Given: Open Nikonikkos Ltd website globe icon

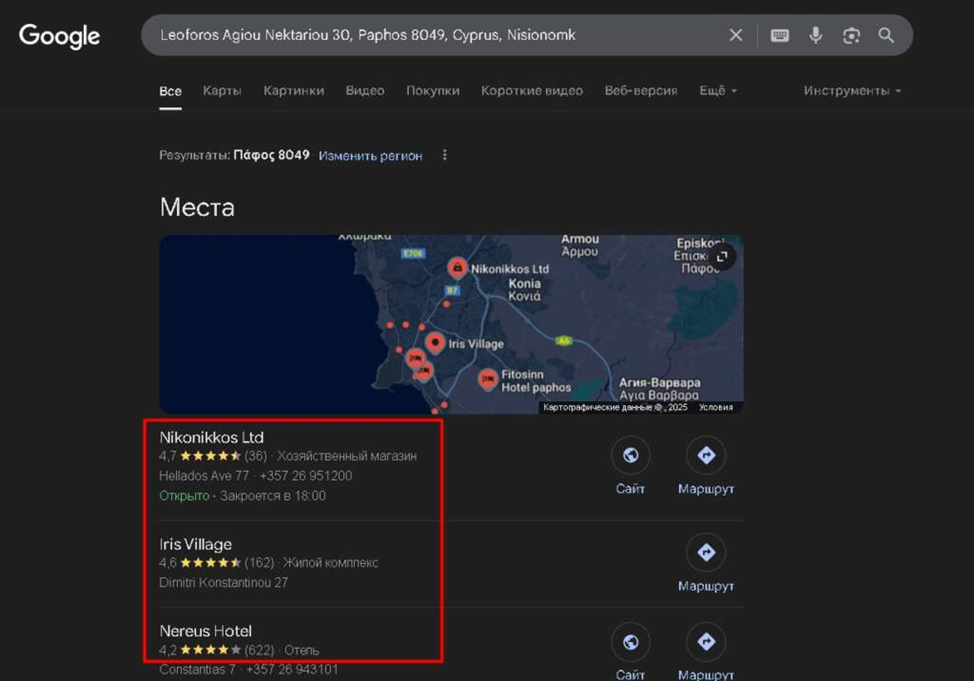Looking at the screenshot, I should [630, 456].
